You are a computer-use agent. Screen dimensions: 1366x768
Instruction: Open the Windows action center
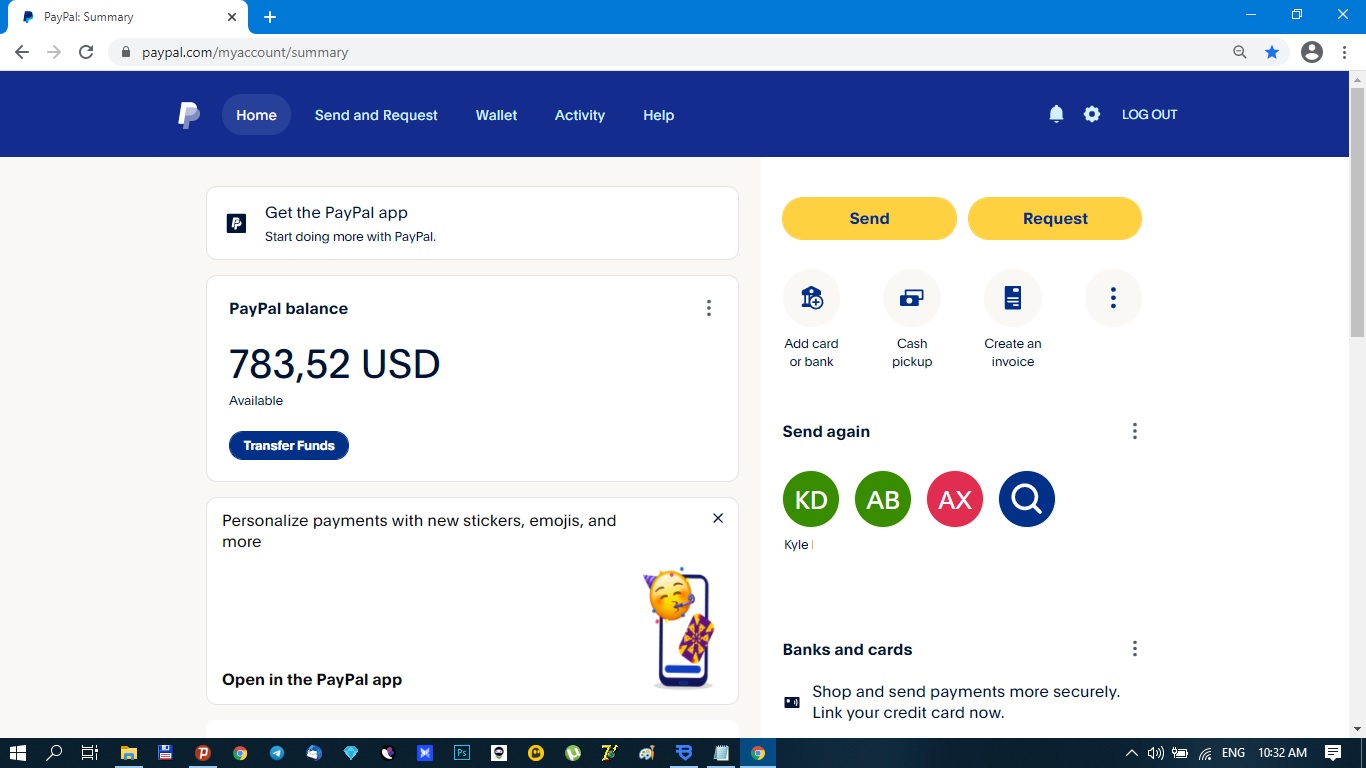coord(1333,753)
